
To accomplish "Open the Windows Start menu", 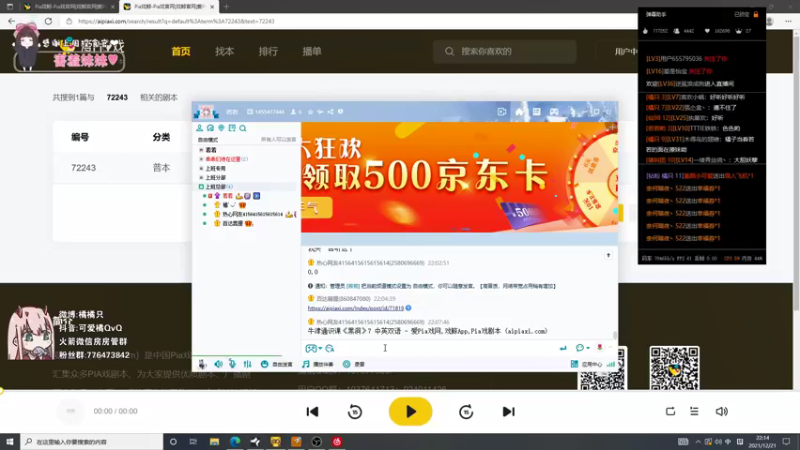I will click(x=10, y=442).
